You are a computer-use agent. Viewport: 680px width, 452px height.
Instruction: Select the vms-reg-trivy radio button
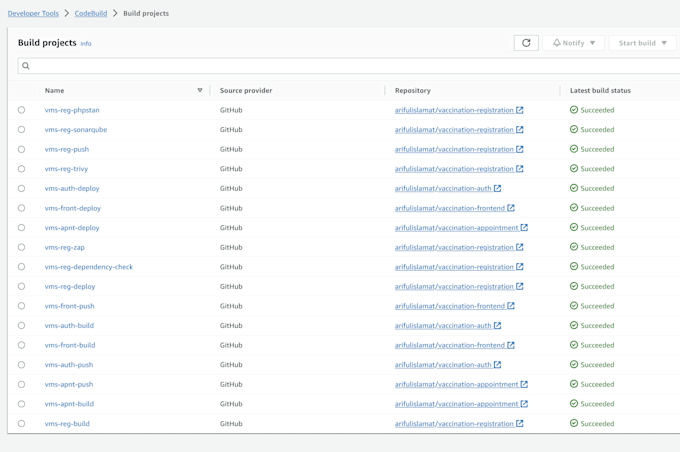pos(21,169)
